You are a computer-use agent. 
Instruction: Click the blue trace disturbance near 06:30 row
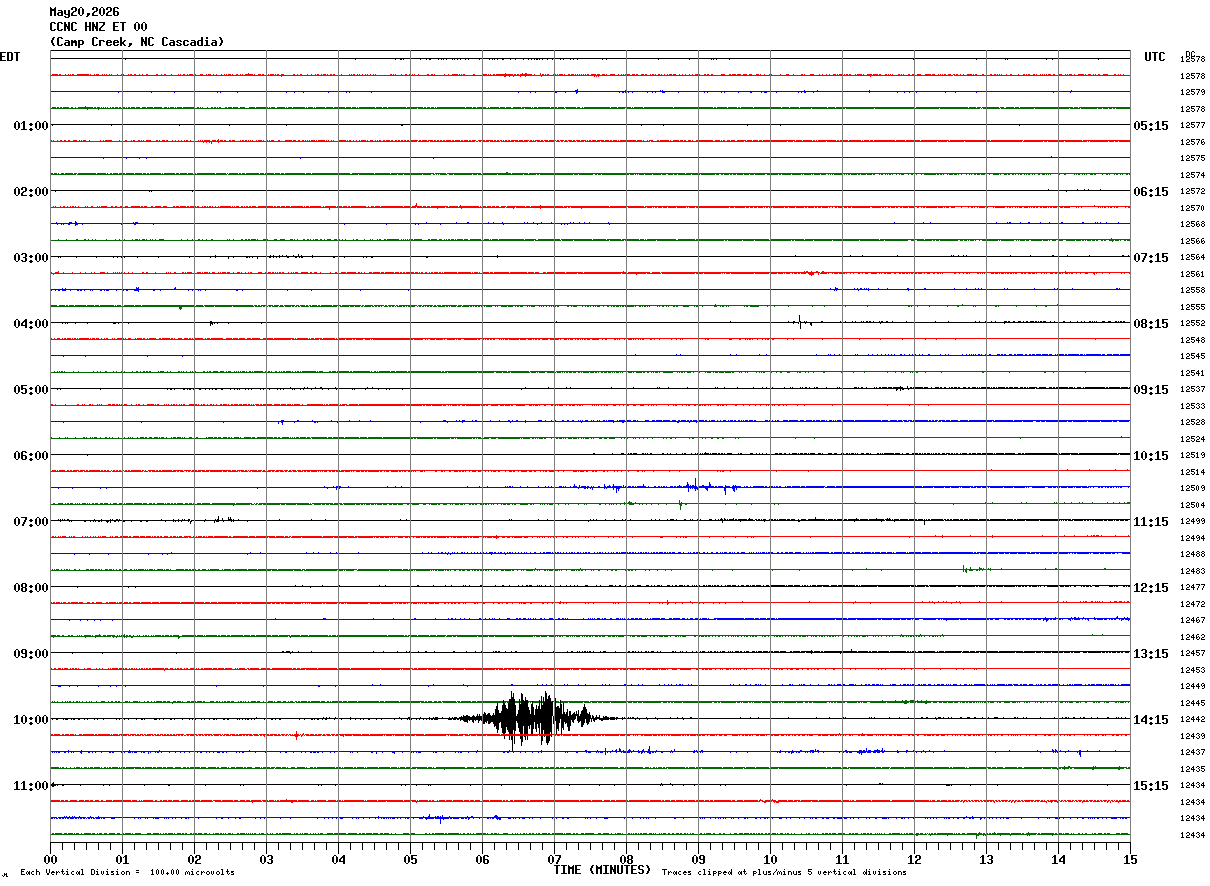point(690,487)
